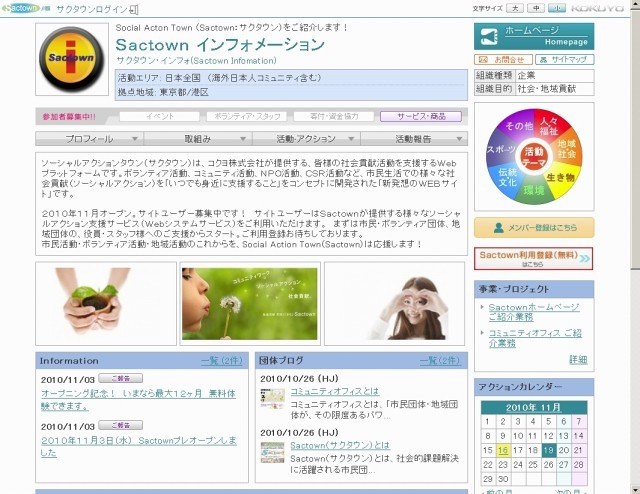
Task: Click the Sactownとは blog thumbnail
Action: tap(272, 452)
